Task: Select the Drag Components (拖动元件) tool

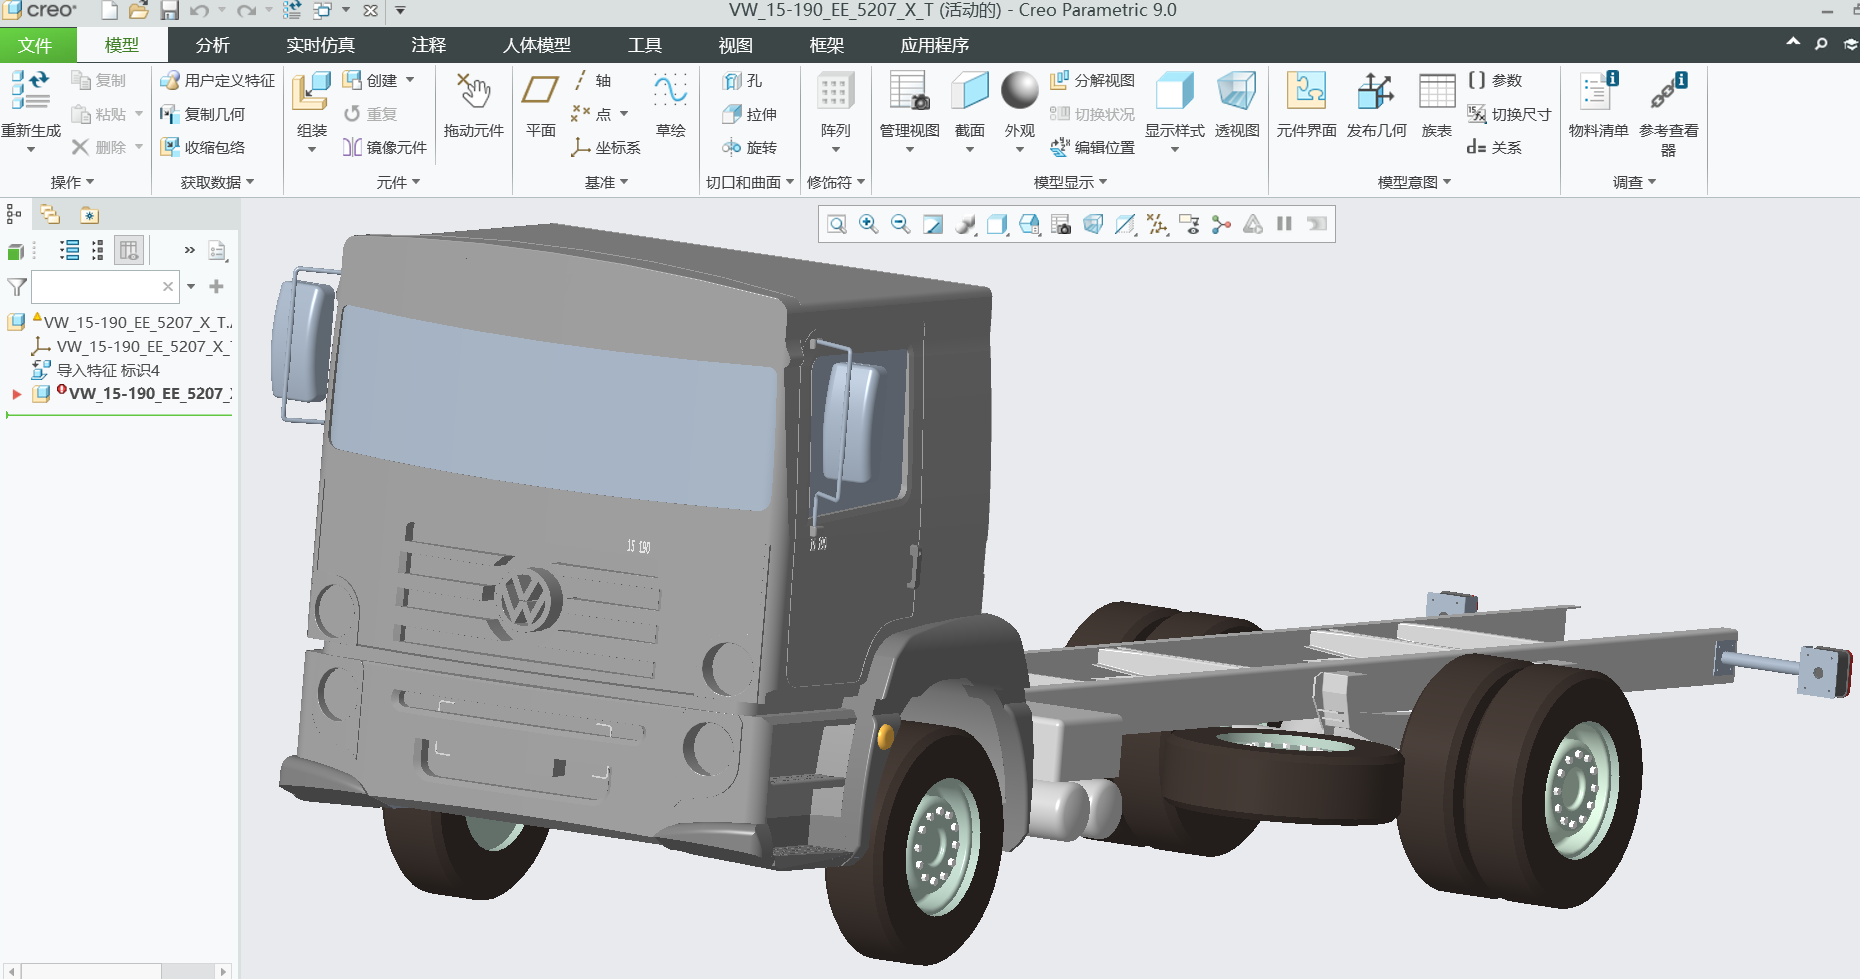Action: pos(473,93)
